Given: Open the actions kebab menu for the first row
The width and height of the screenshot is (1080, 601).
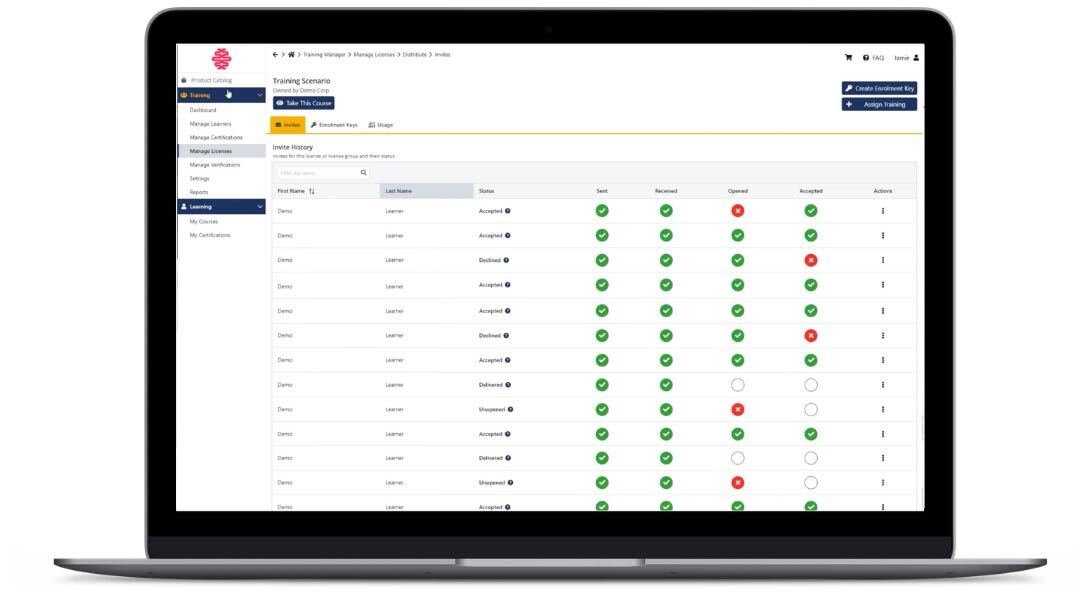Looking at the screenshot, I should click(883, 211).
